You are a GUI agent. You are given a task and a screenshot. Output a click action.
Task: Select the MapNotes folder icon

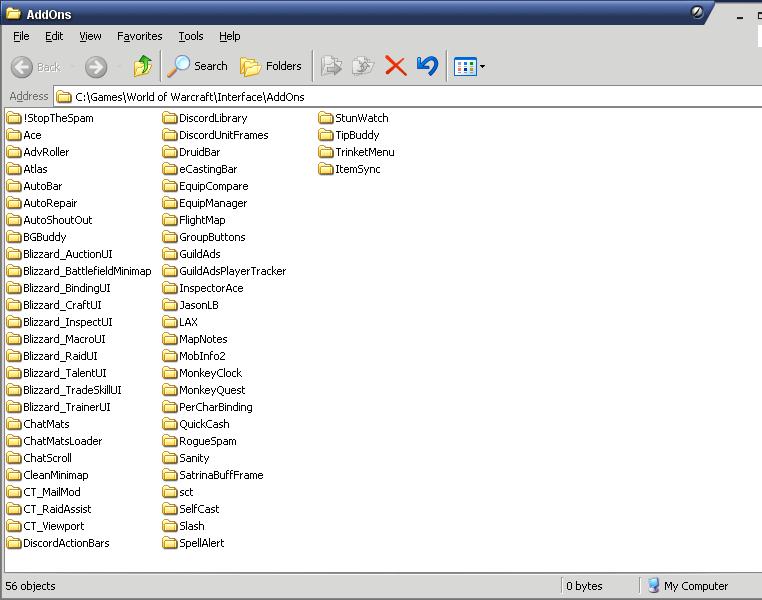point(170,339)
